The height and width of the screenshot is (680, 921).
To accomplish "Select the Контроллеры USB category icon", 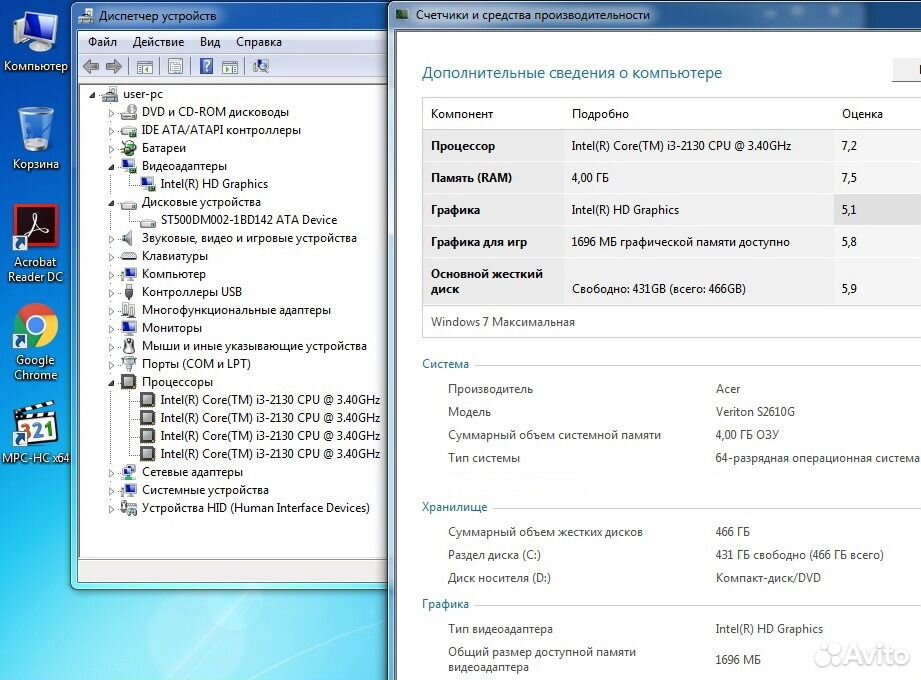I will click(x=129, y=292).
